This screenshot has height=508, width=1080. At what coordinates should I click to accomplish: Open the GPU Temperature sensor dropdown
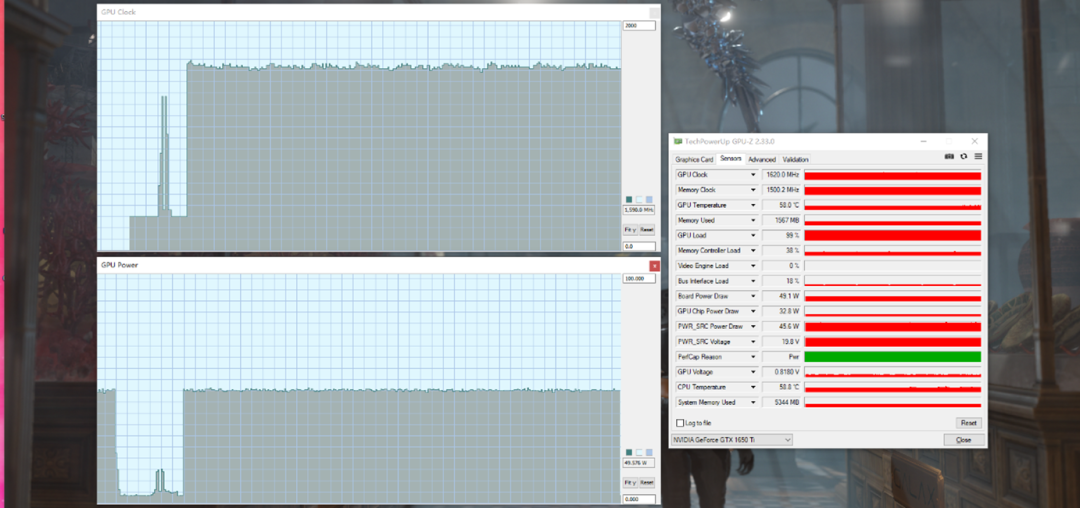pos(753,205)
